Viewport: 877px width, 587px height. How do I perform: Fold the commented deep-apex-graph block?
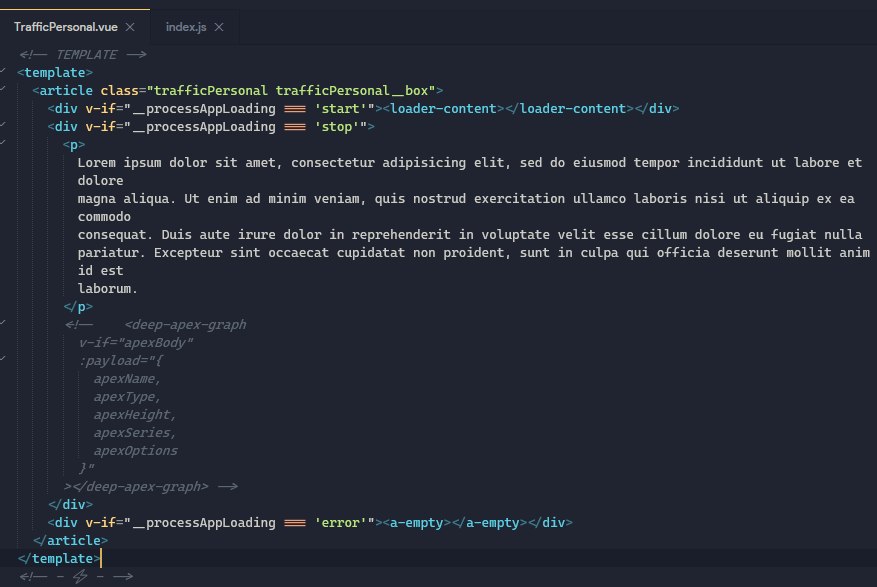pos(3,323)
